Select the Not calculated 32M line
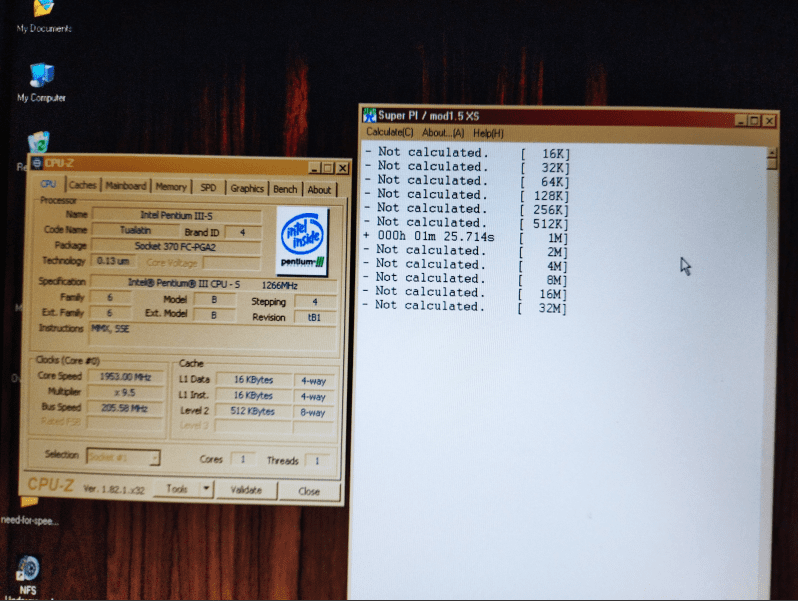This screenshot has height=601, width=798. [x=464, y=307]
